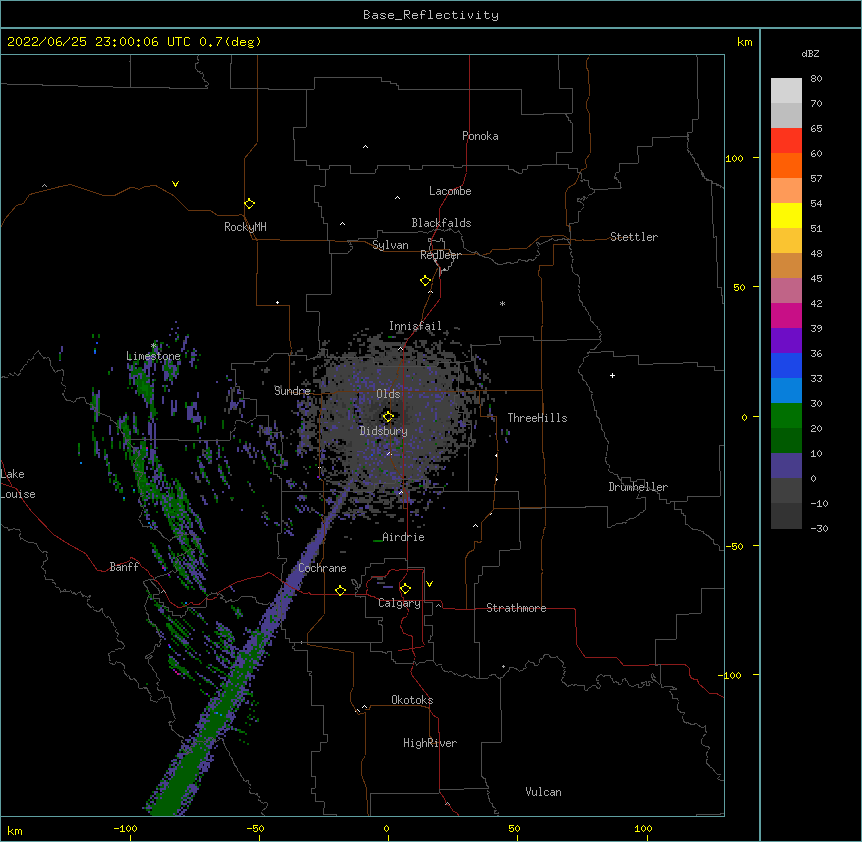Select the Airdrie city label
Image resolution: width=862 pixels, height=842 pixels.
[x=403, y=537]
